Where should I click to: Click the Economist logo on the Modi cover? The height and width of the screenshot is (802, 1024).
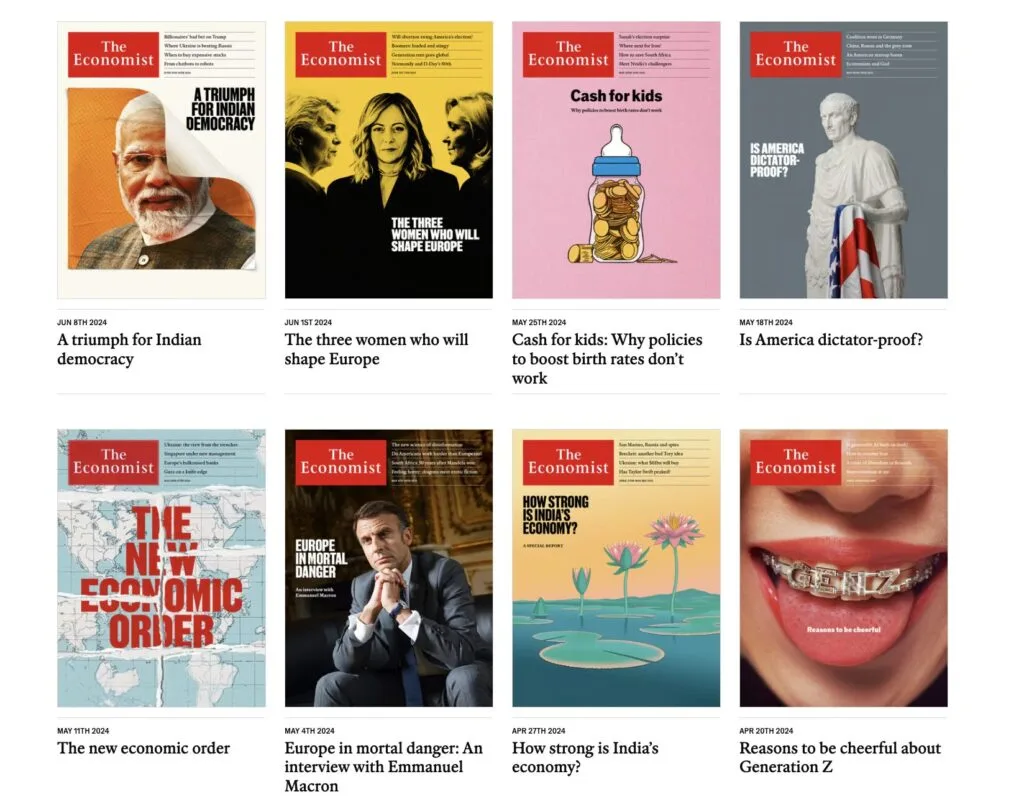(114, 54)
